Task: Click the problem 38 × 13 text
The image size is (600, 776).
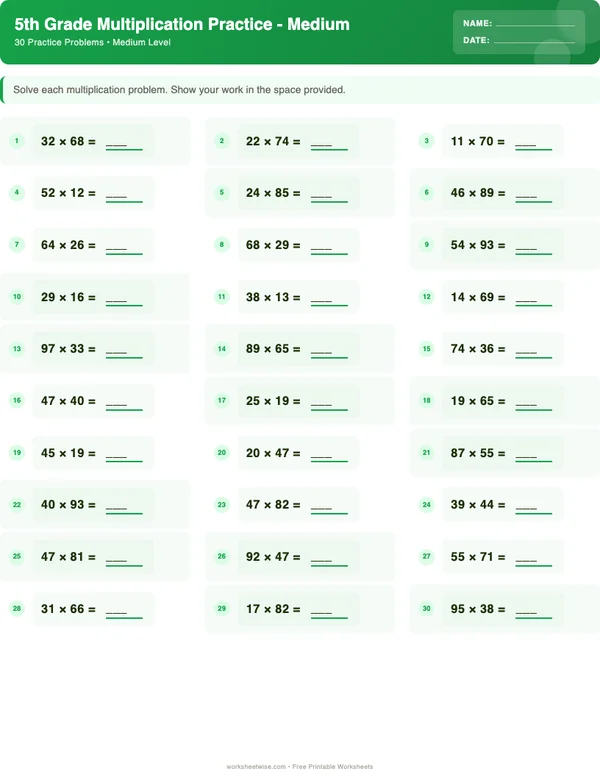Action: (x=267, y=297)
